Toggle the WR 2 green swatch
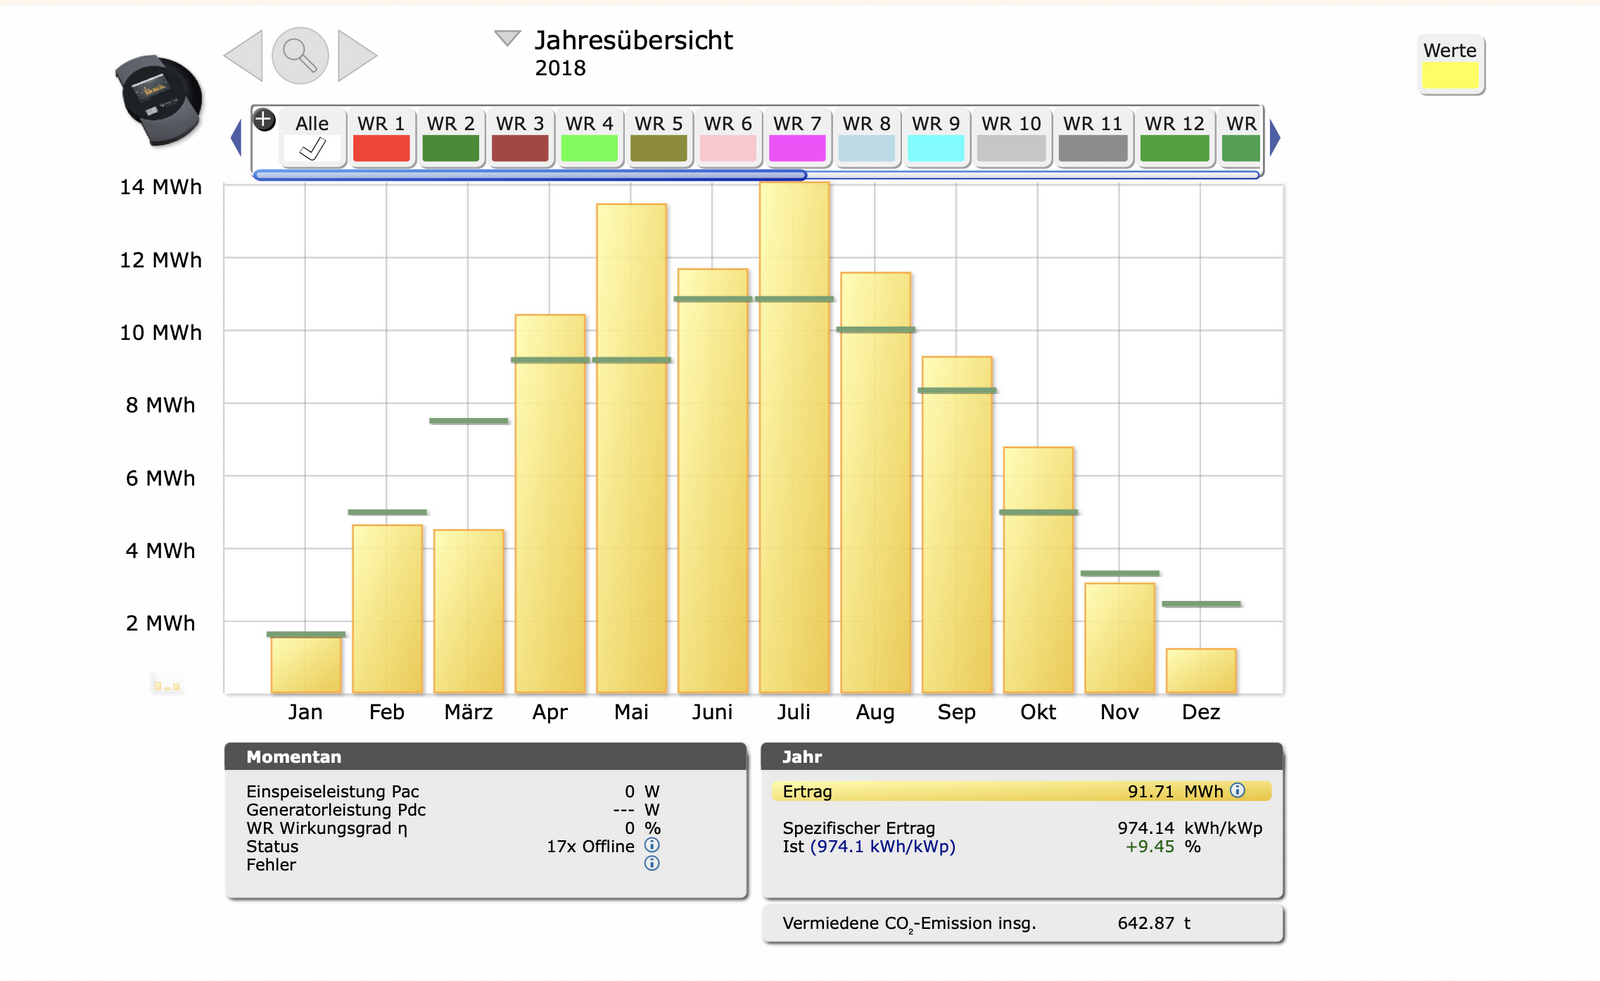Viewport: 1600px width, 981px height. (x=451, y=149)
